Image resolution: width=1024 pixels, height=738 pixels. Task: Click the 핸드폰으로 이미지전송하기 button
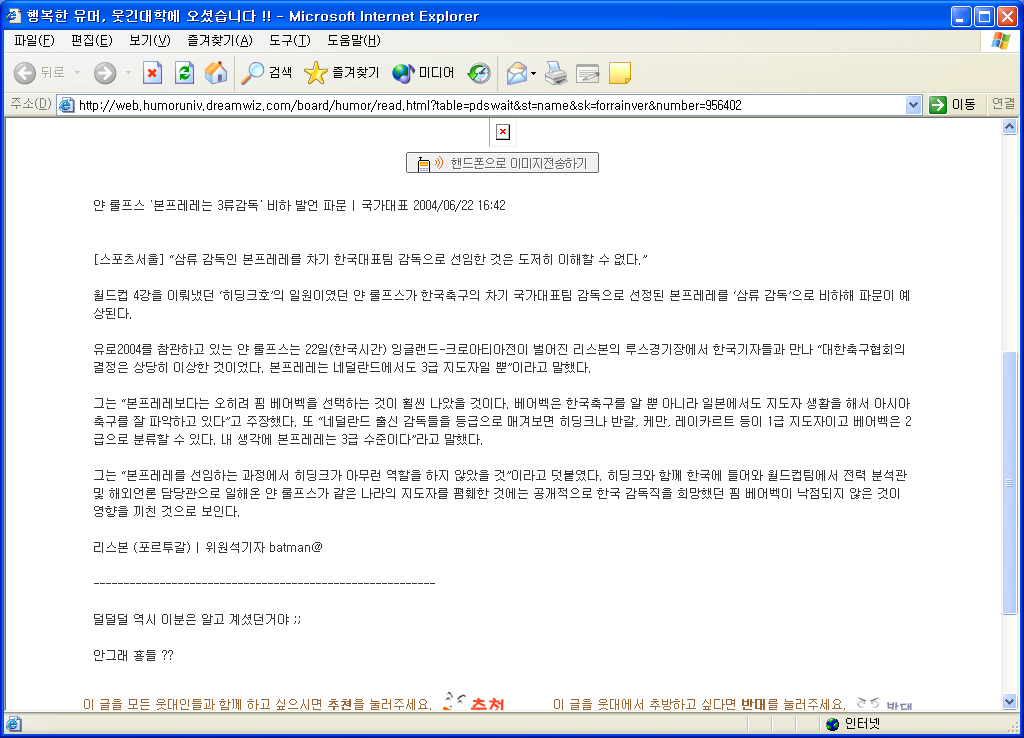pos(502,163)
